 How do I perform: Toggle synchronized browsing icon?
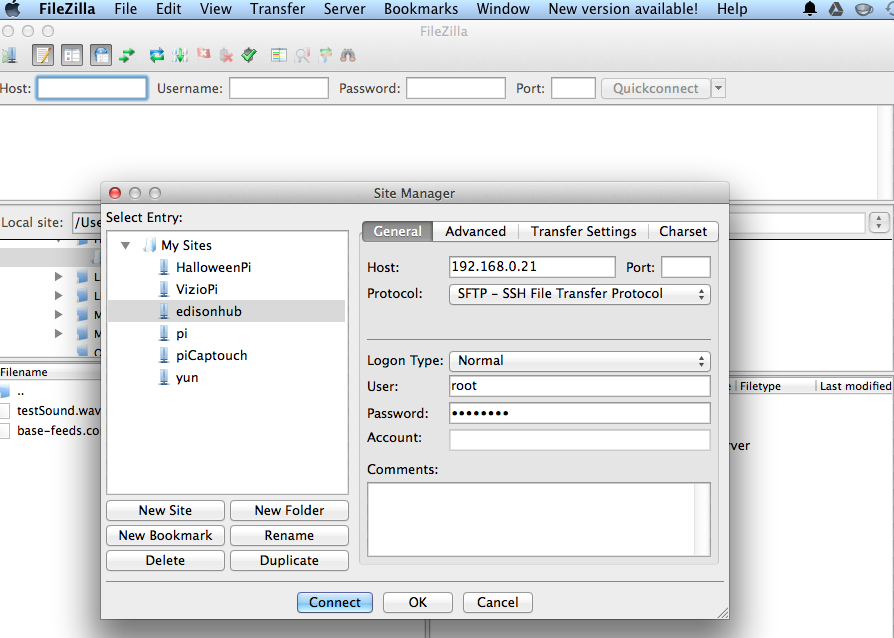pyautogui.click(x=326, y=55)
